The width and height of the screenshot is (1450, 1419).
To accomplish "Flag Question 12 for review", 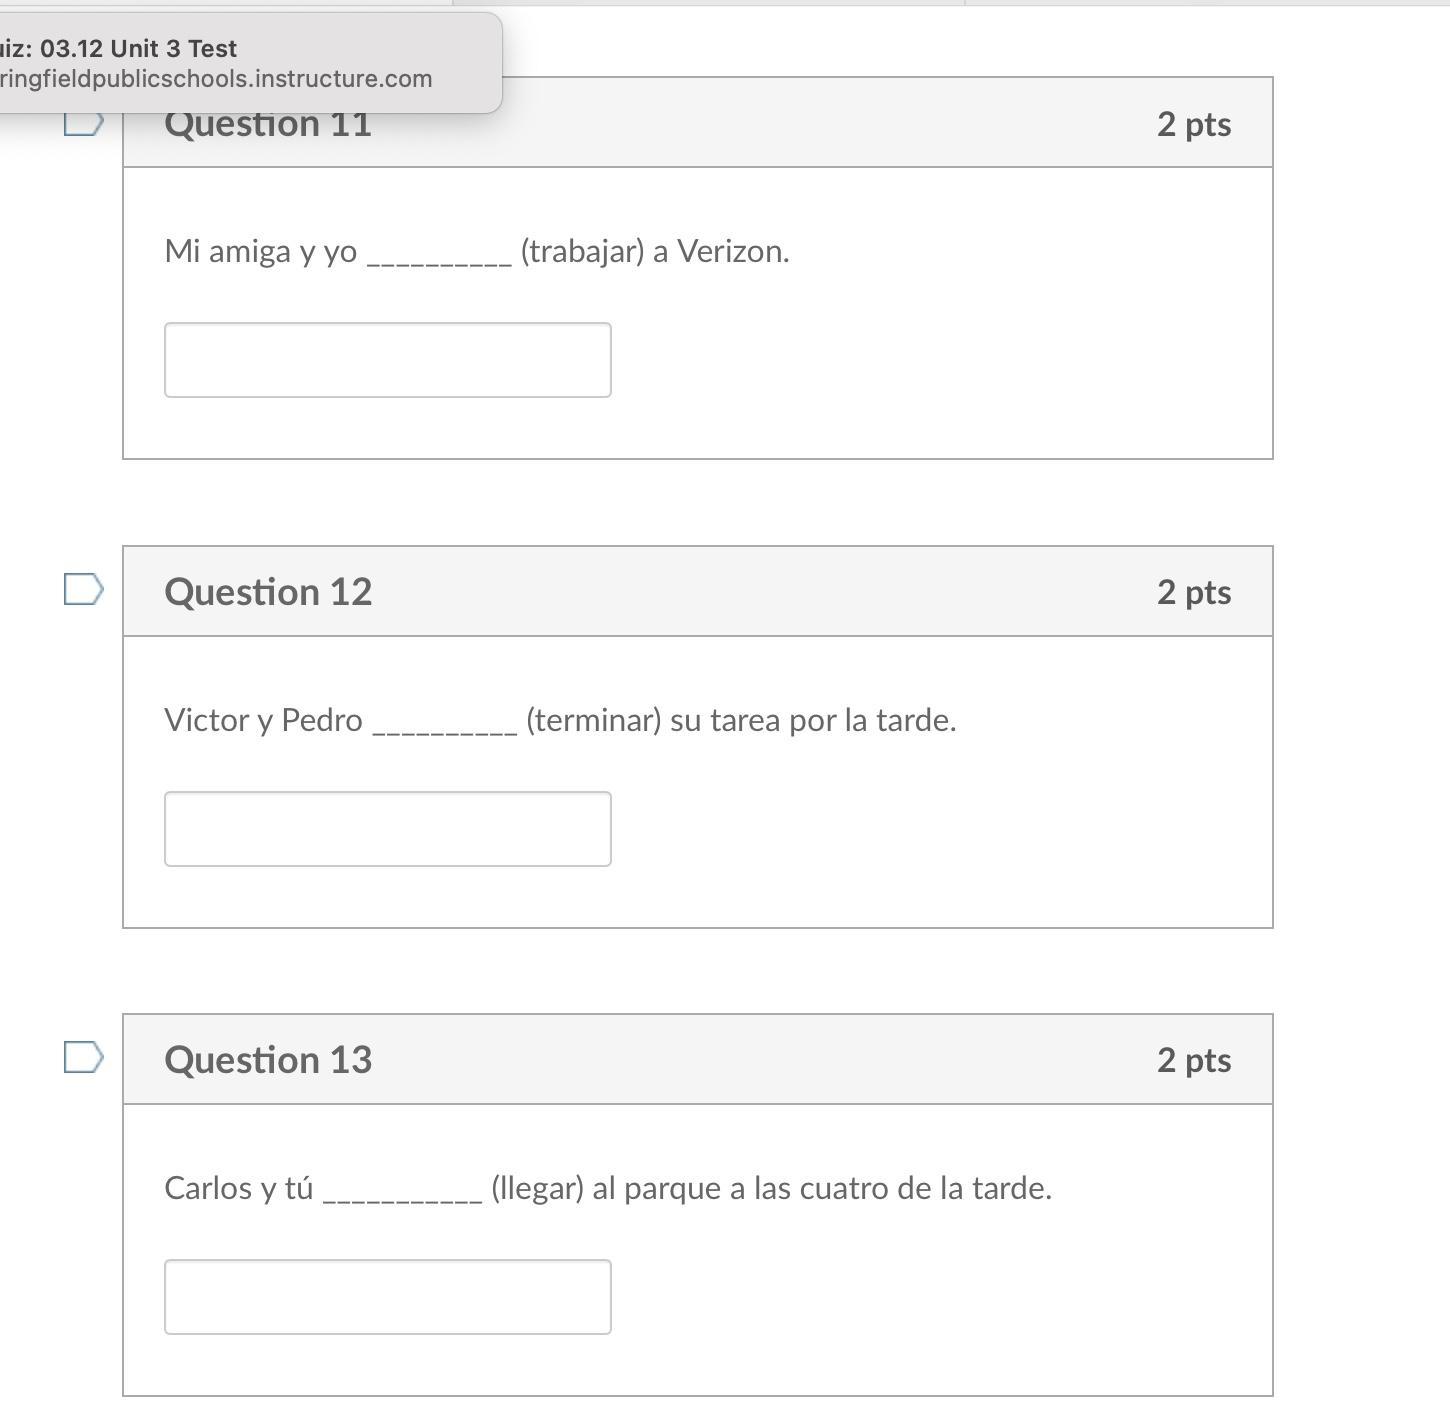I will tap(83, 590).
